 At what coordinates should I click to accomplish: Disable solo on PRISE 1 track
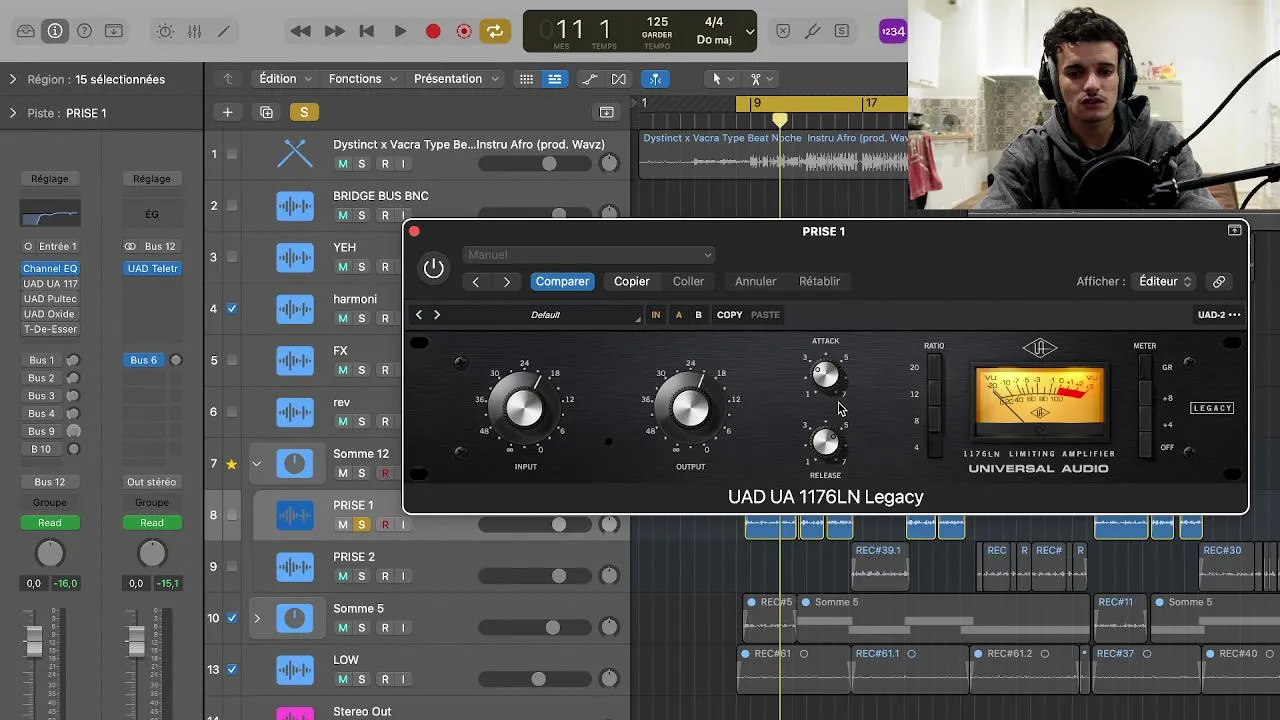(x=362, y=525)
